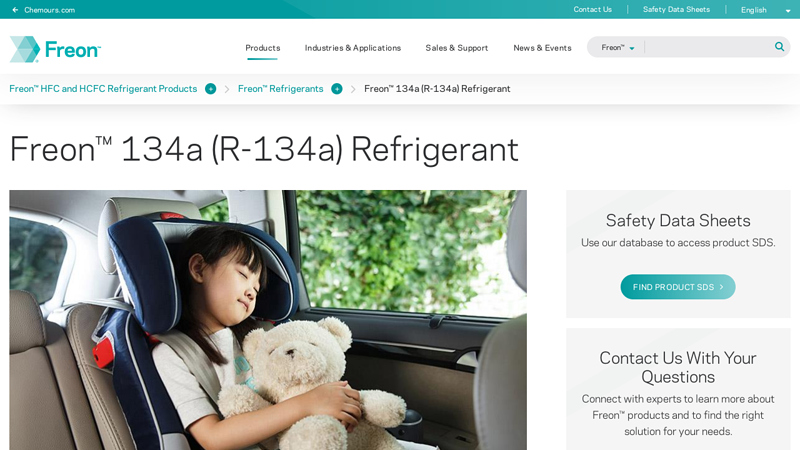Click the back arrow beside Chemours.com
Screen dimensions: 800x450
(x=15, y=10)
